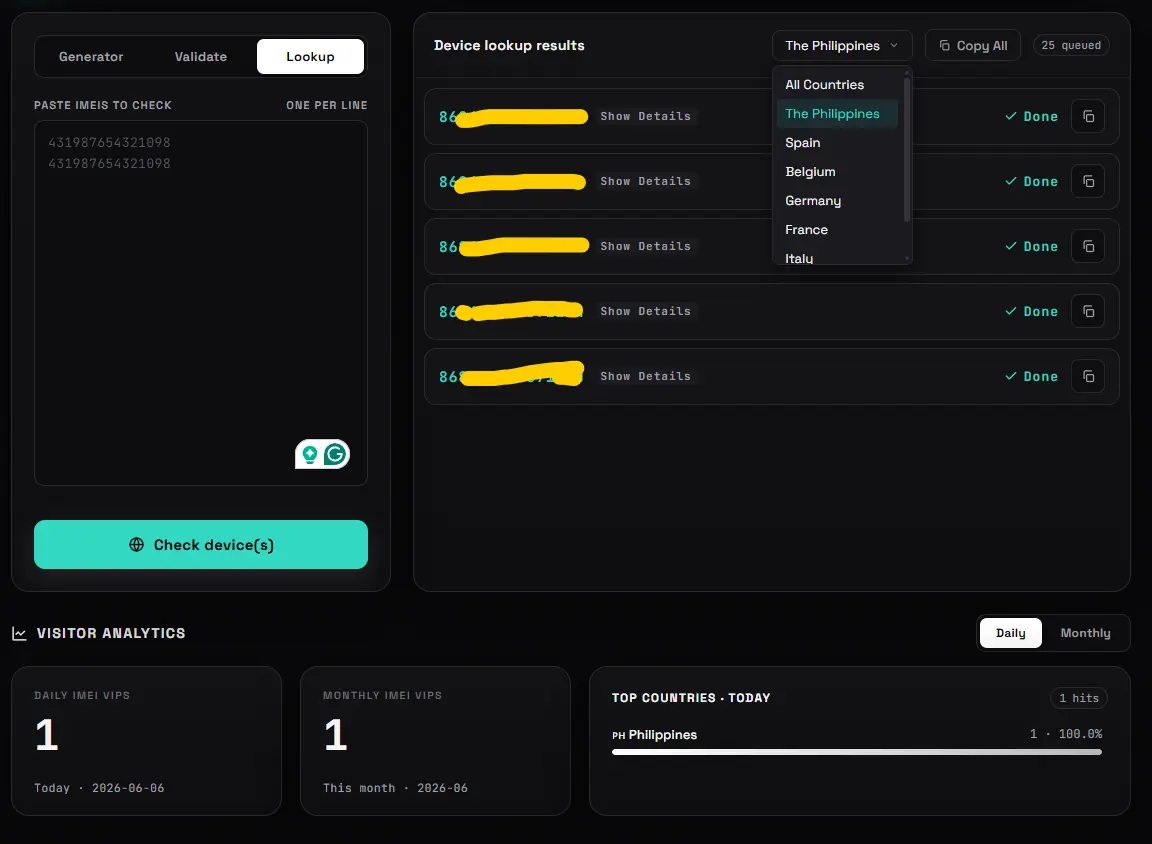The height and width of the screenshot is (844, 1152).
Task: Copy the fifth lookup result row
Action: (x=1088, y=376)
